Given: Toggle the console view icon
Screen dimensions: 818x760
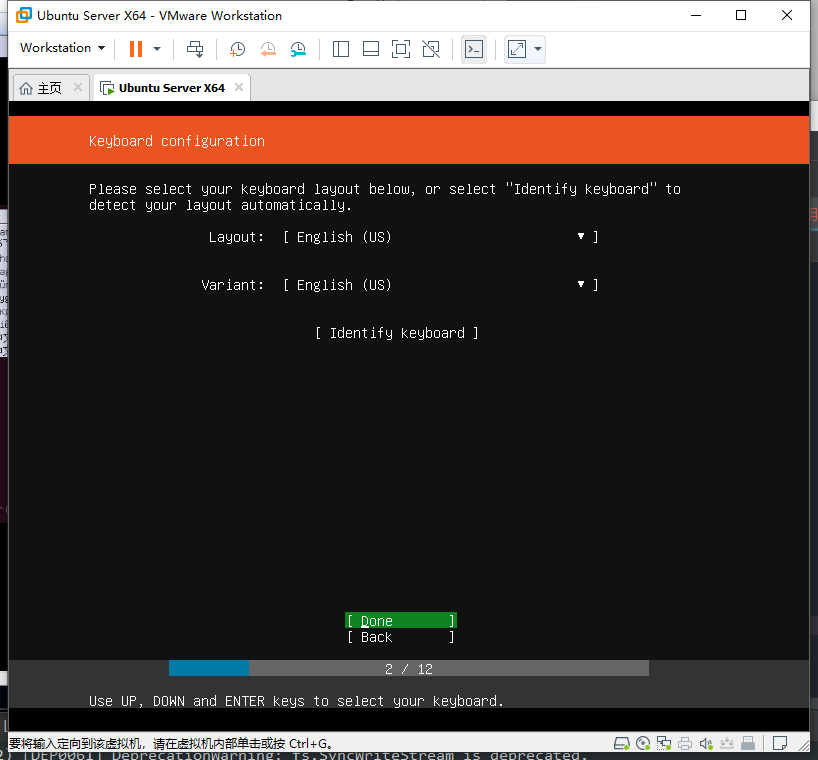Looking at the screenshot, I should tap(474, 50).
